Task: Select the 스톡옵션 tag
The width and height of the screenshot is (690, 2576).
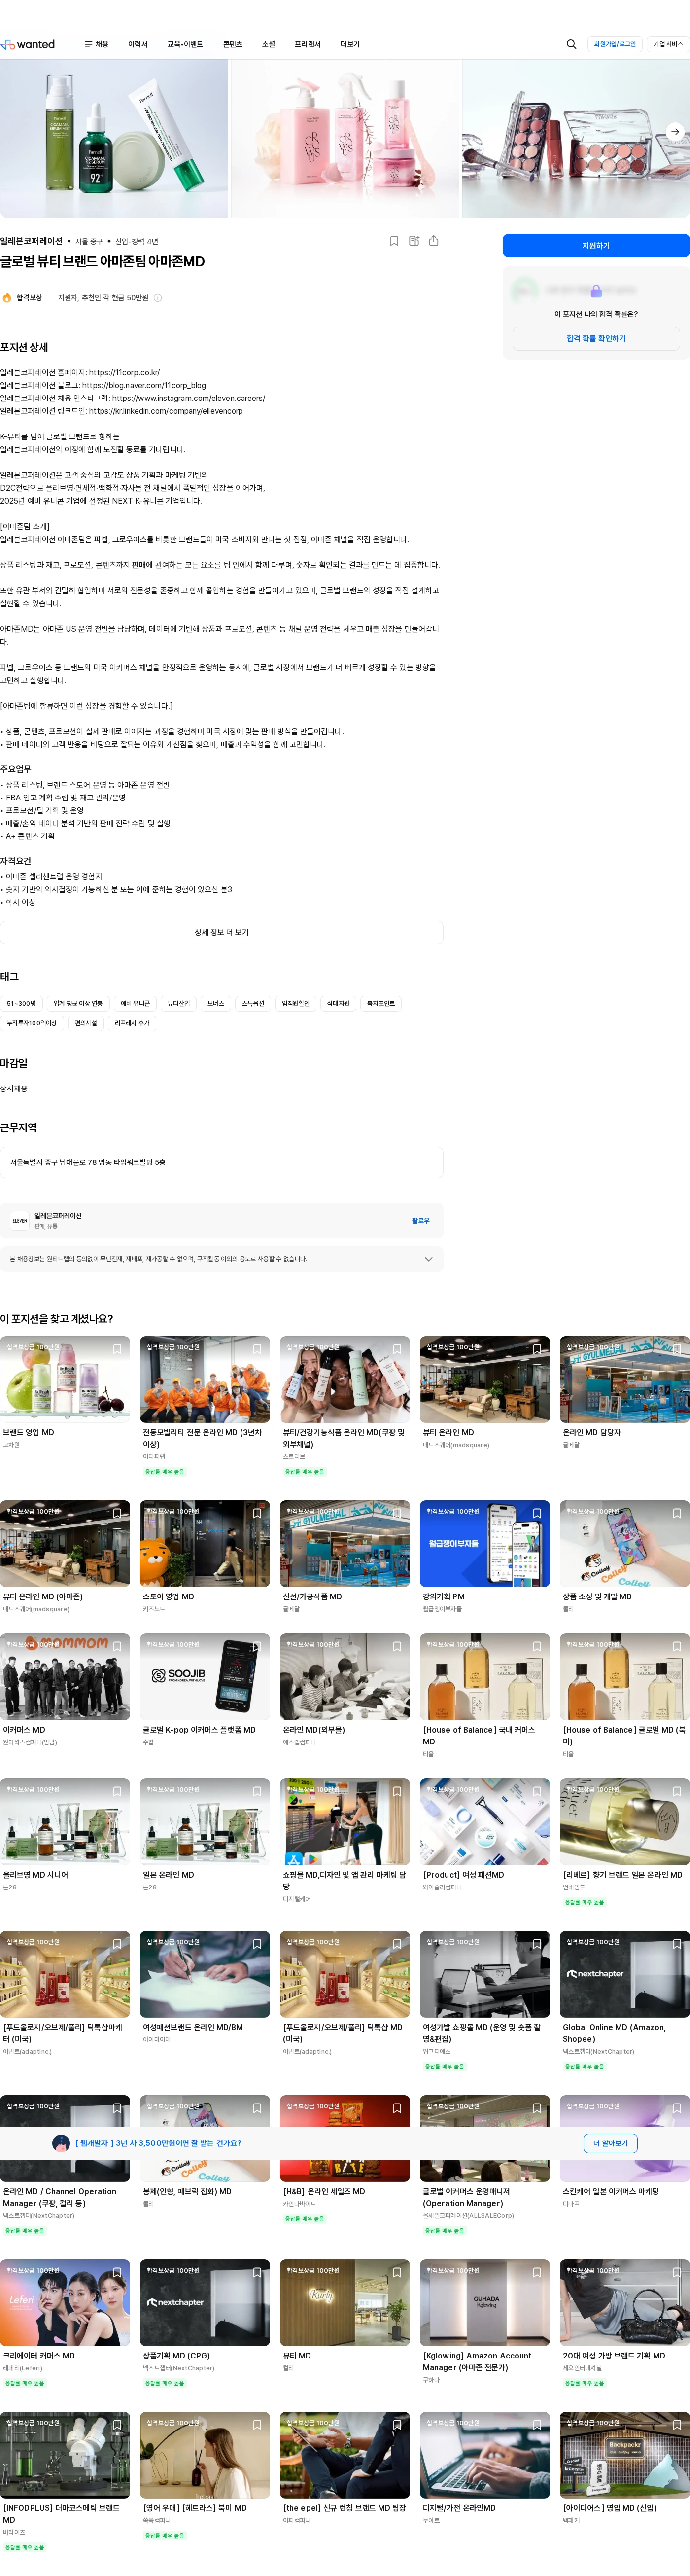Action: [253, 1003]
